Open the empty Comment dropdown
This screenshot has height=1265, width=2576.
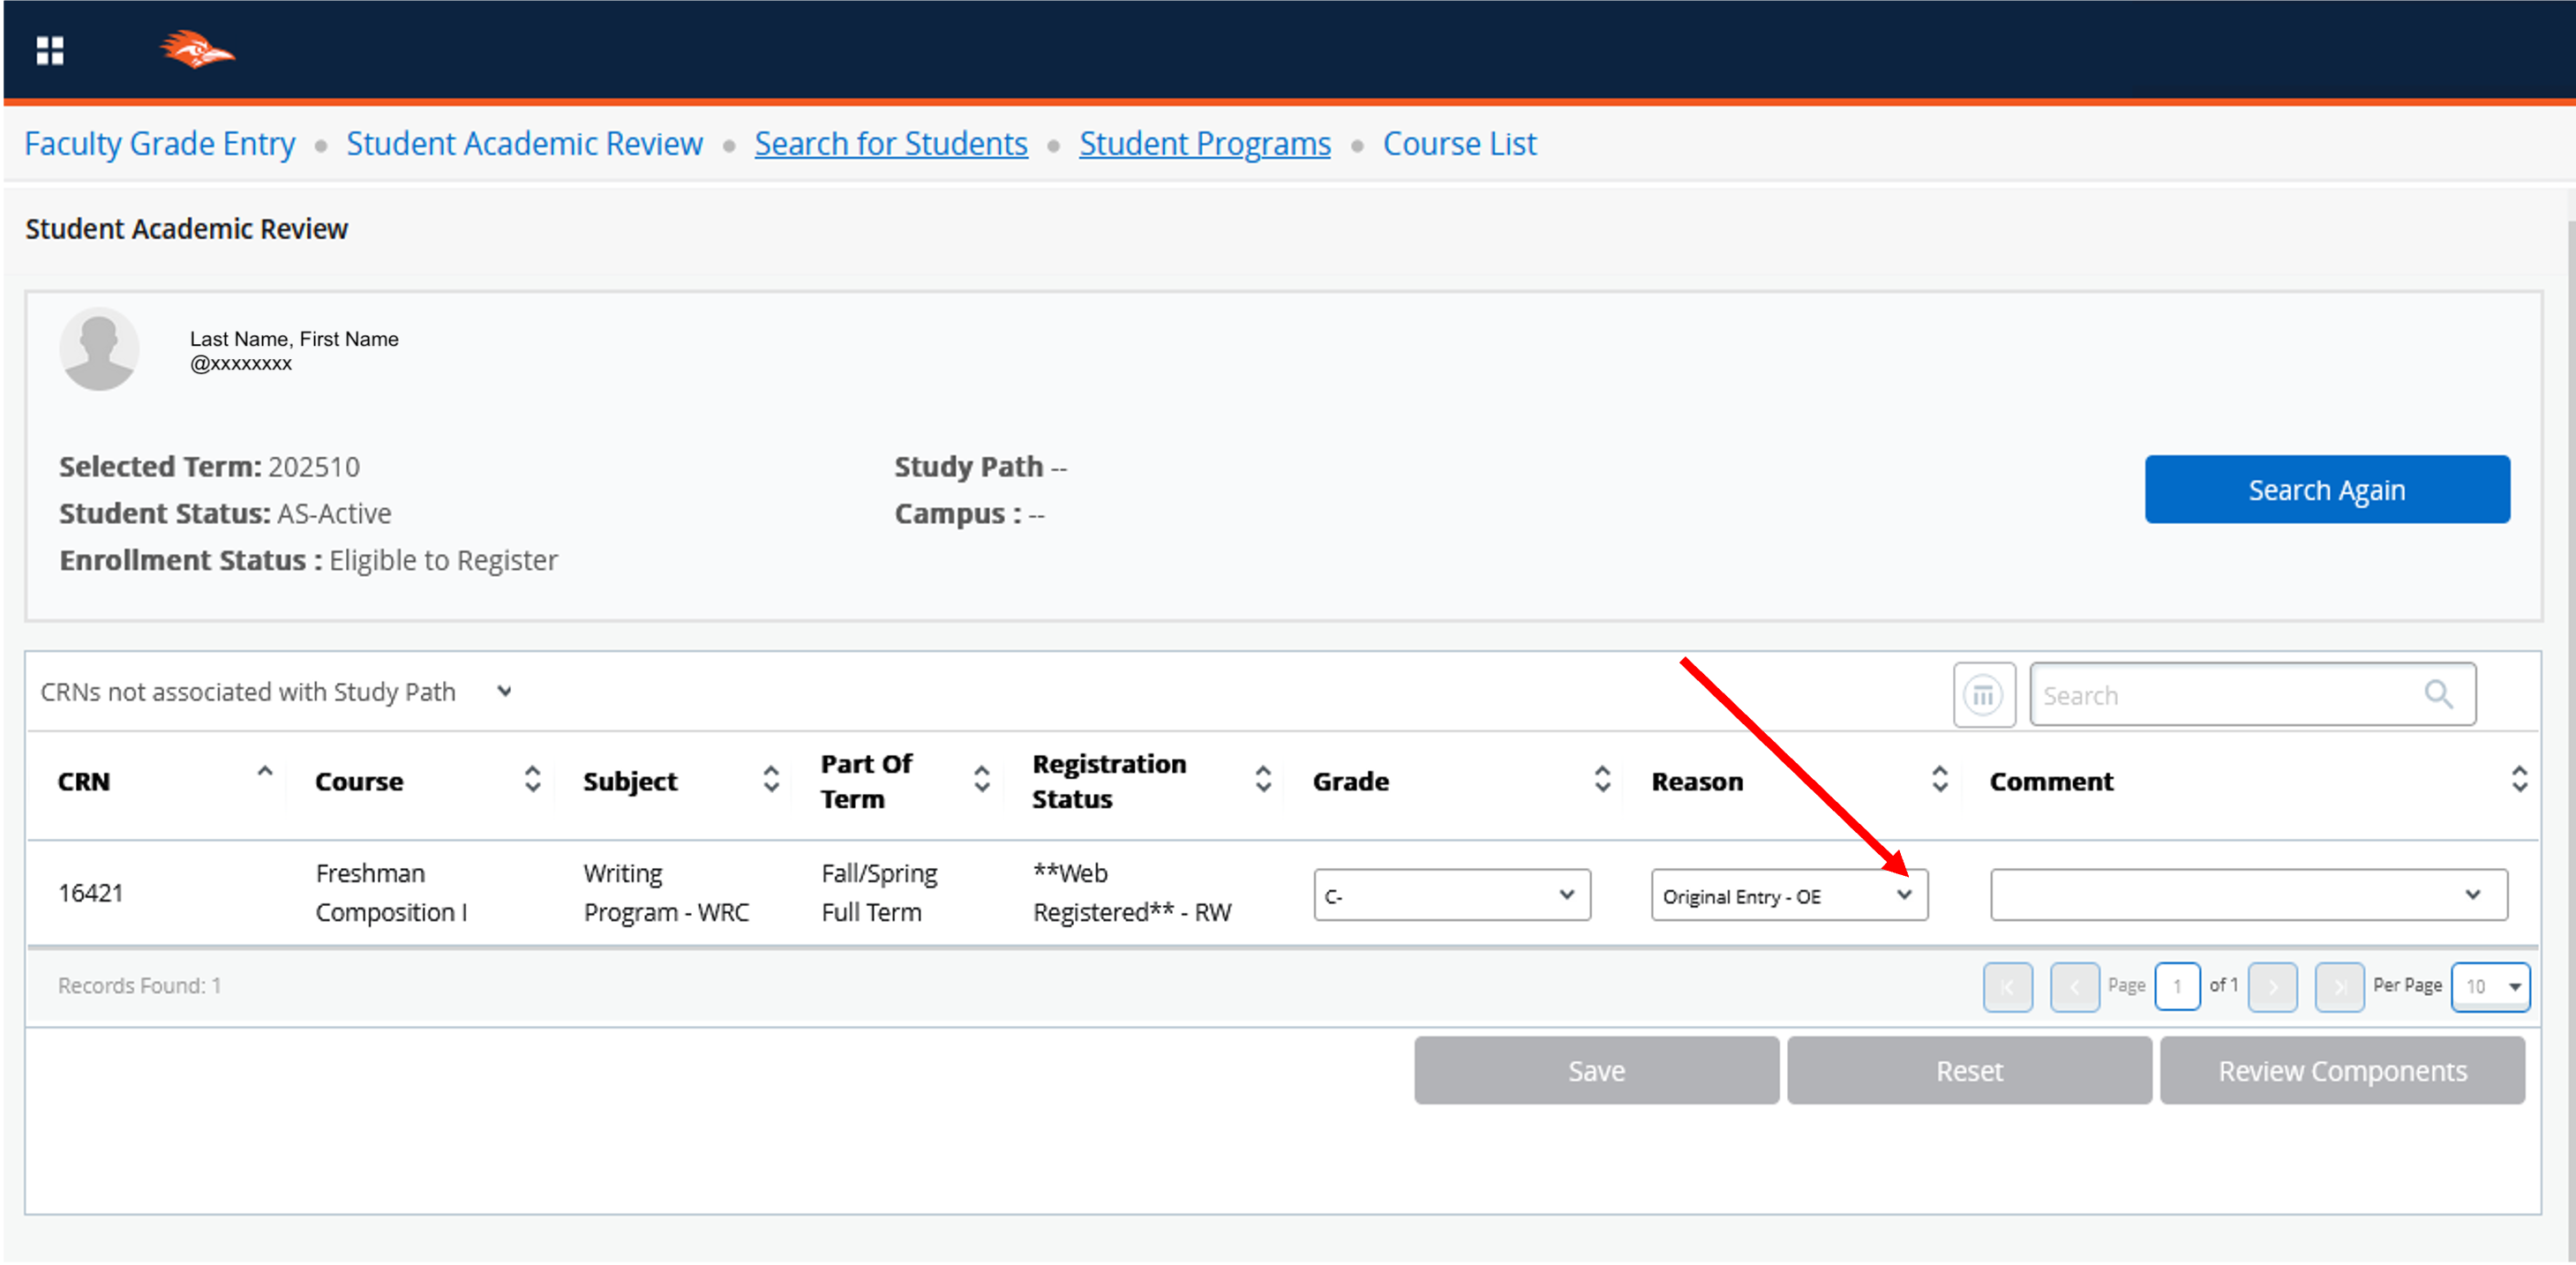pyautogui.click(x=2248, y=895)
